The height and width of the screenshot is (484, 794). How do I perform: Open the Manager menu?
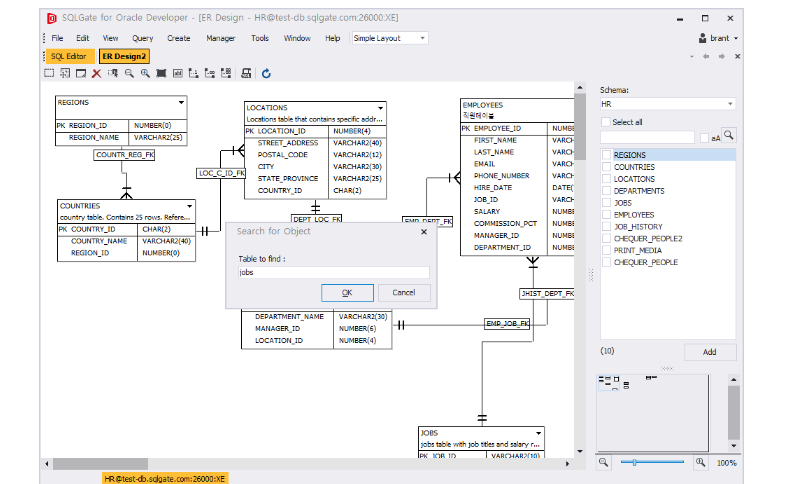[221, 38]
